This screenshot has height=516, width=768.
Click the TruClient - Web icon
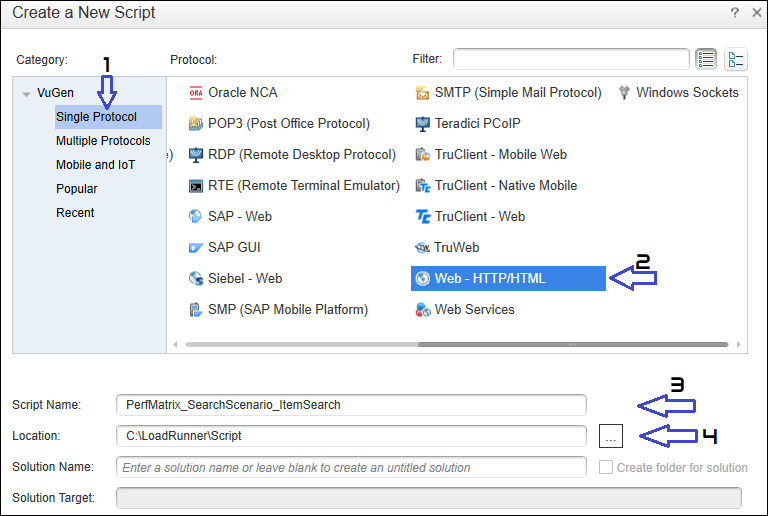(423, 217)
